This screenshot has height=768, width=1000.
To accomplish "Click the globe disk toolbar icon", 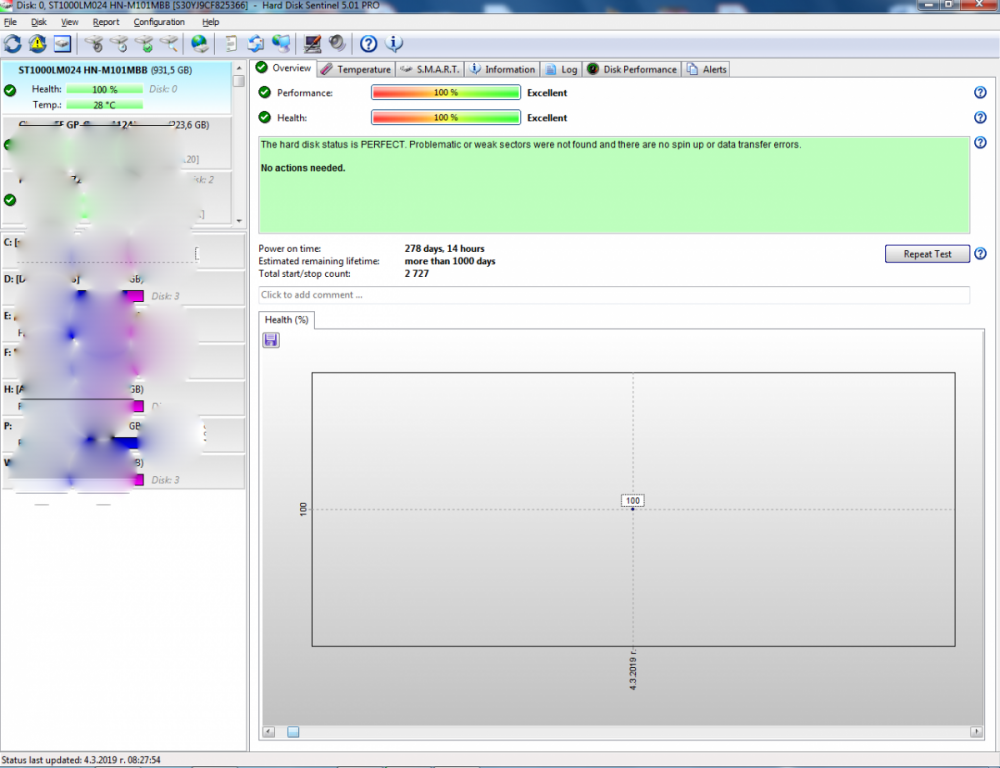I will pos(200,43).
